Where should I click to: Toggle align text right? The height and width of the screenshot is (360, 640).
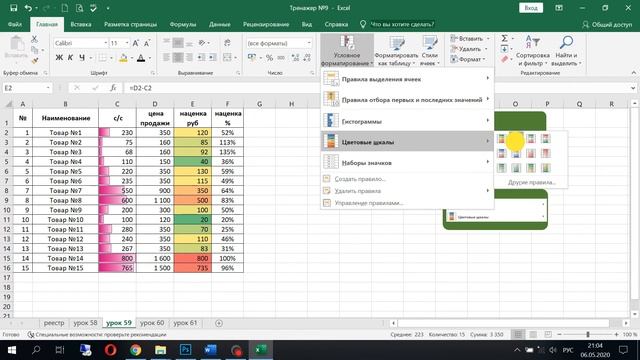[x=189, y=58]
